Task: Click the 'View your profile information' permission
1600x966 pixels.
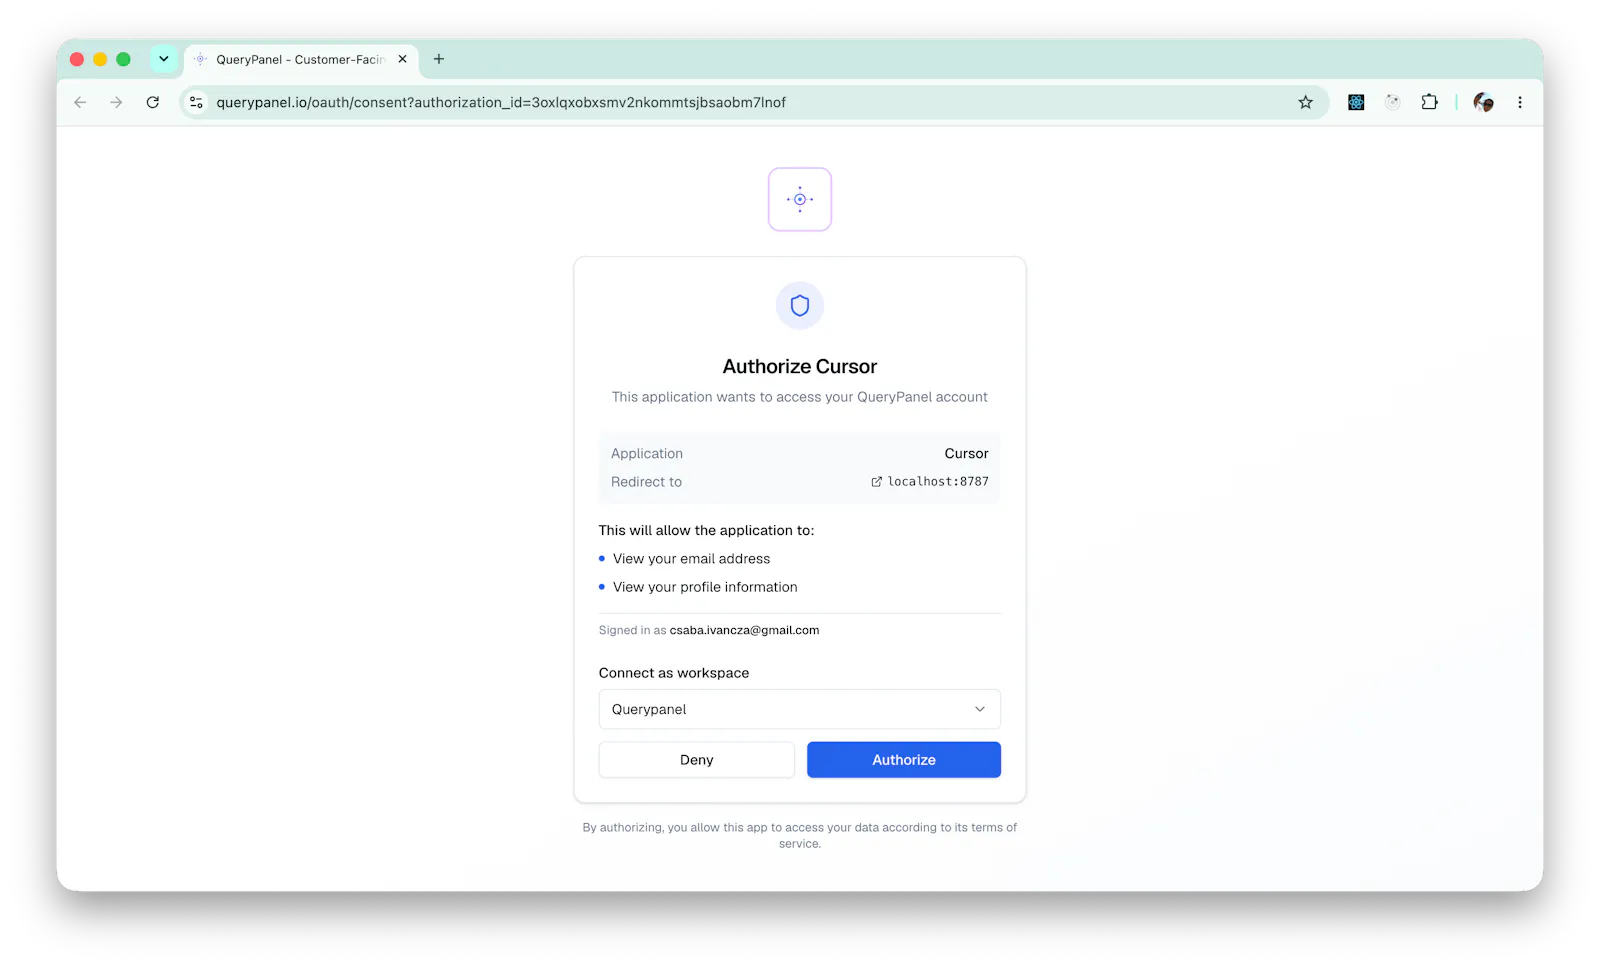Action: [705, 587]
